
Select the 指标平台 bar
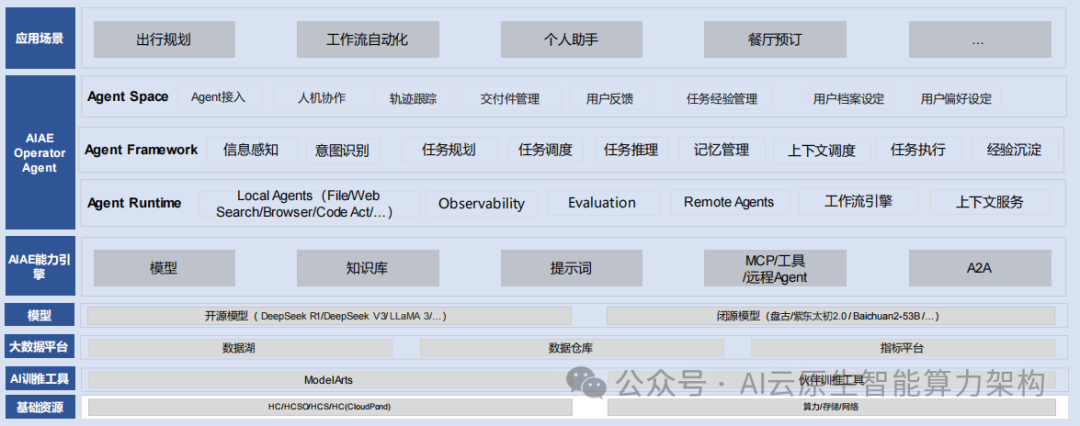(x=902, y=348)
